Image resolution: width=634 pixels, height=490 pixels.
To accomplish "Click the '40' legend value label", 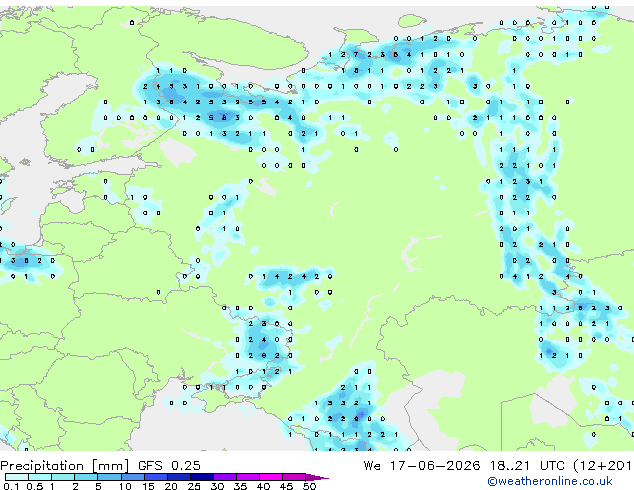I will click(264, 486).
